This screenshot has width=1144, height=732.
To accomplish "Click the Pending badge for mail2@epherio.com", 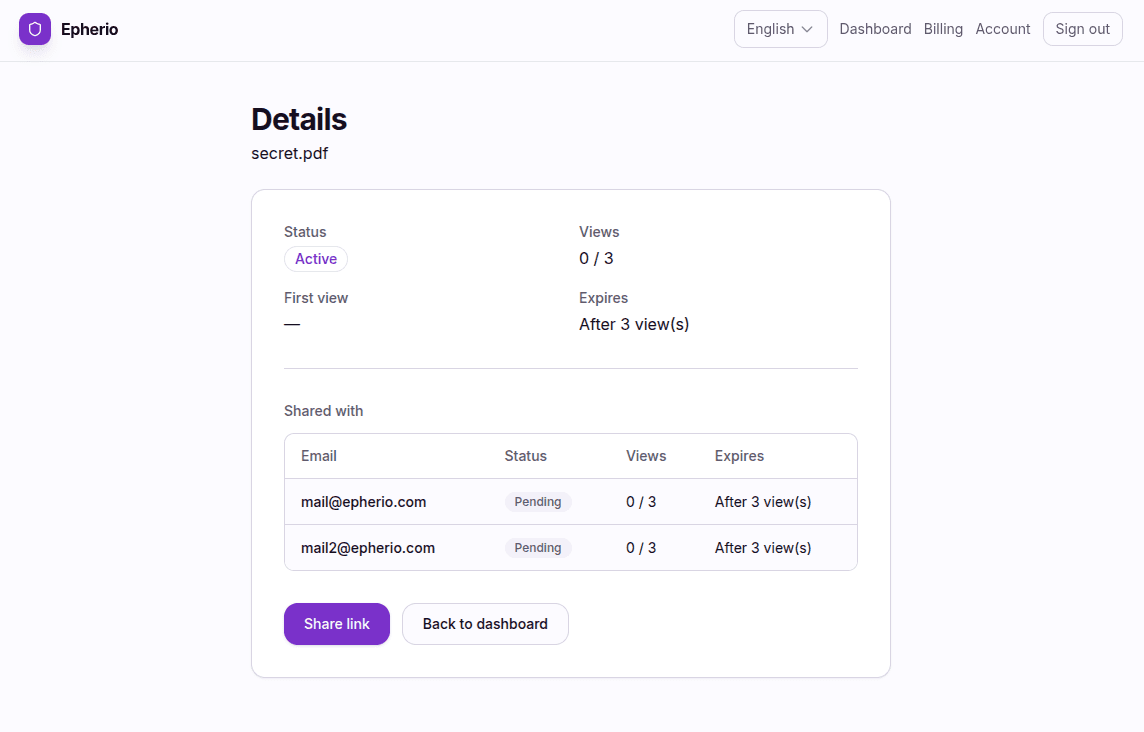I will click(537, 547).
